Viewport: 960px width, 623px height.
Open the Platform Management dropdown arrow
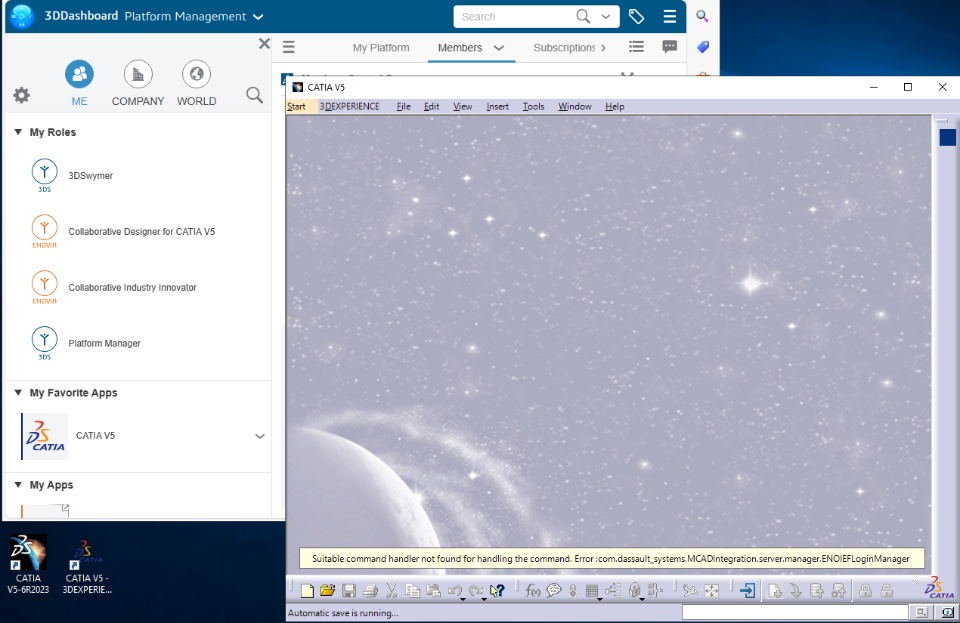[x=258, y=17]
